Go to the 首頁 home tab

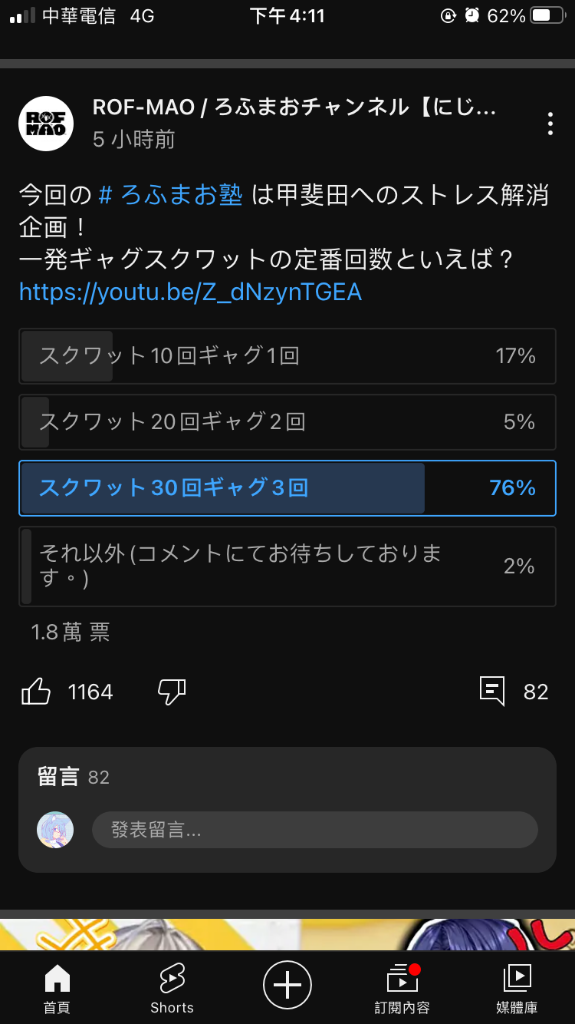(57, 989)
